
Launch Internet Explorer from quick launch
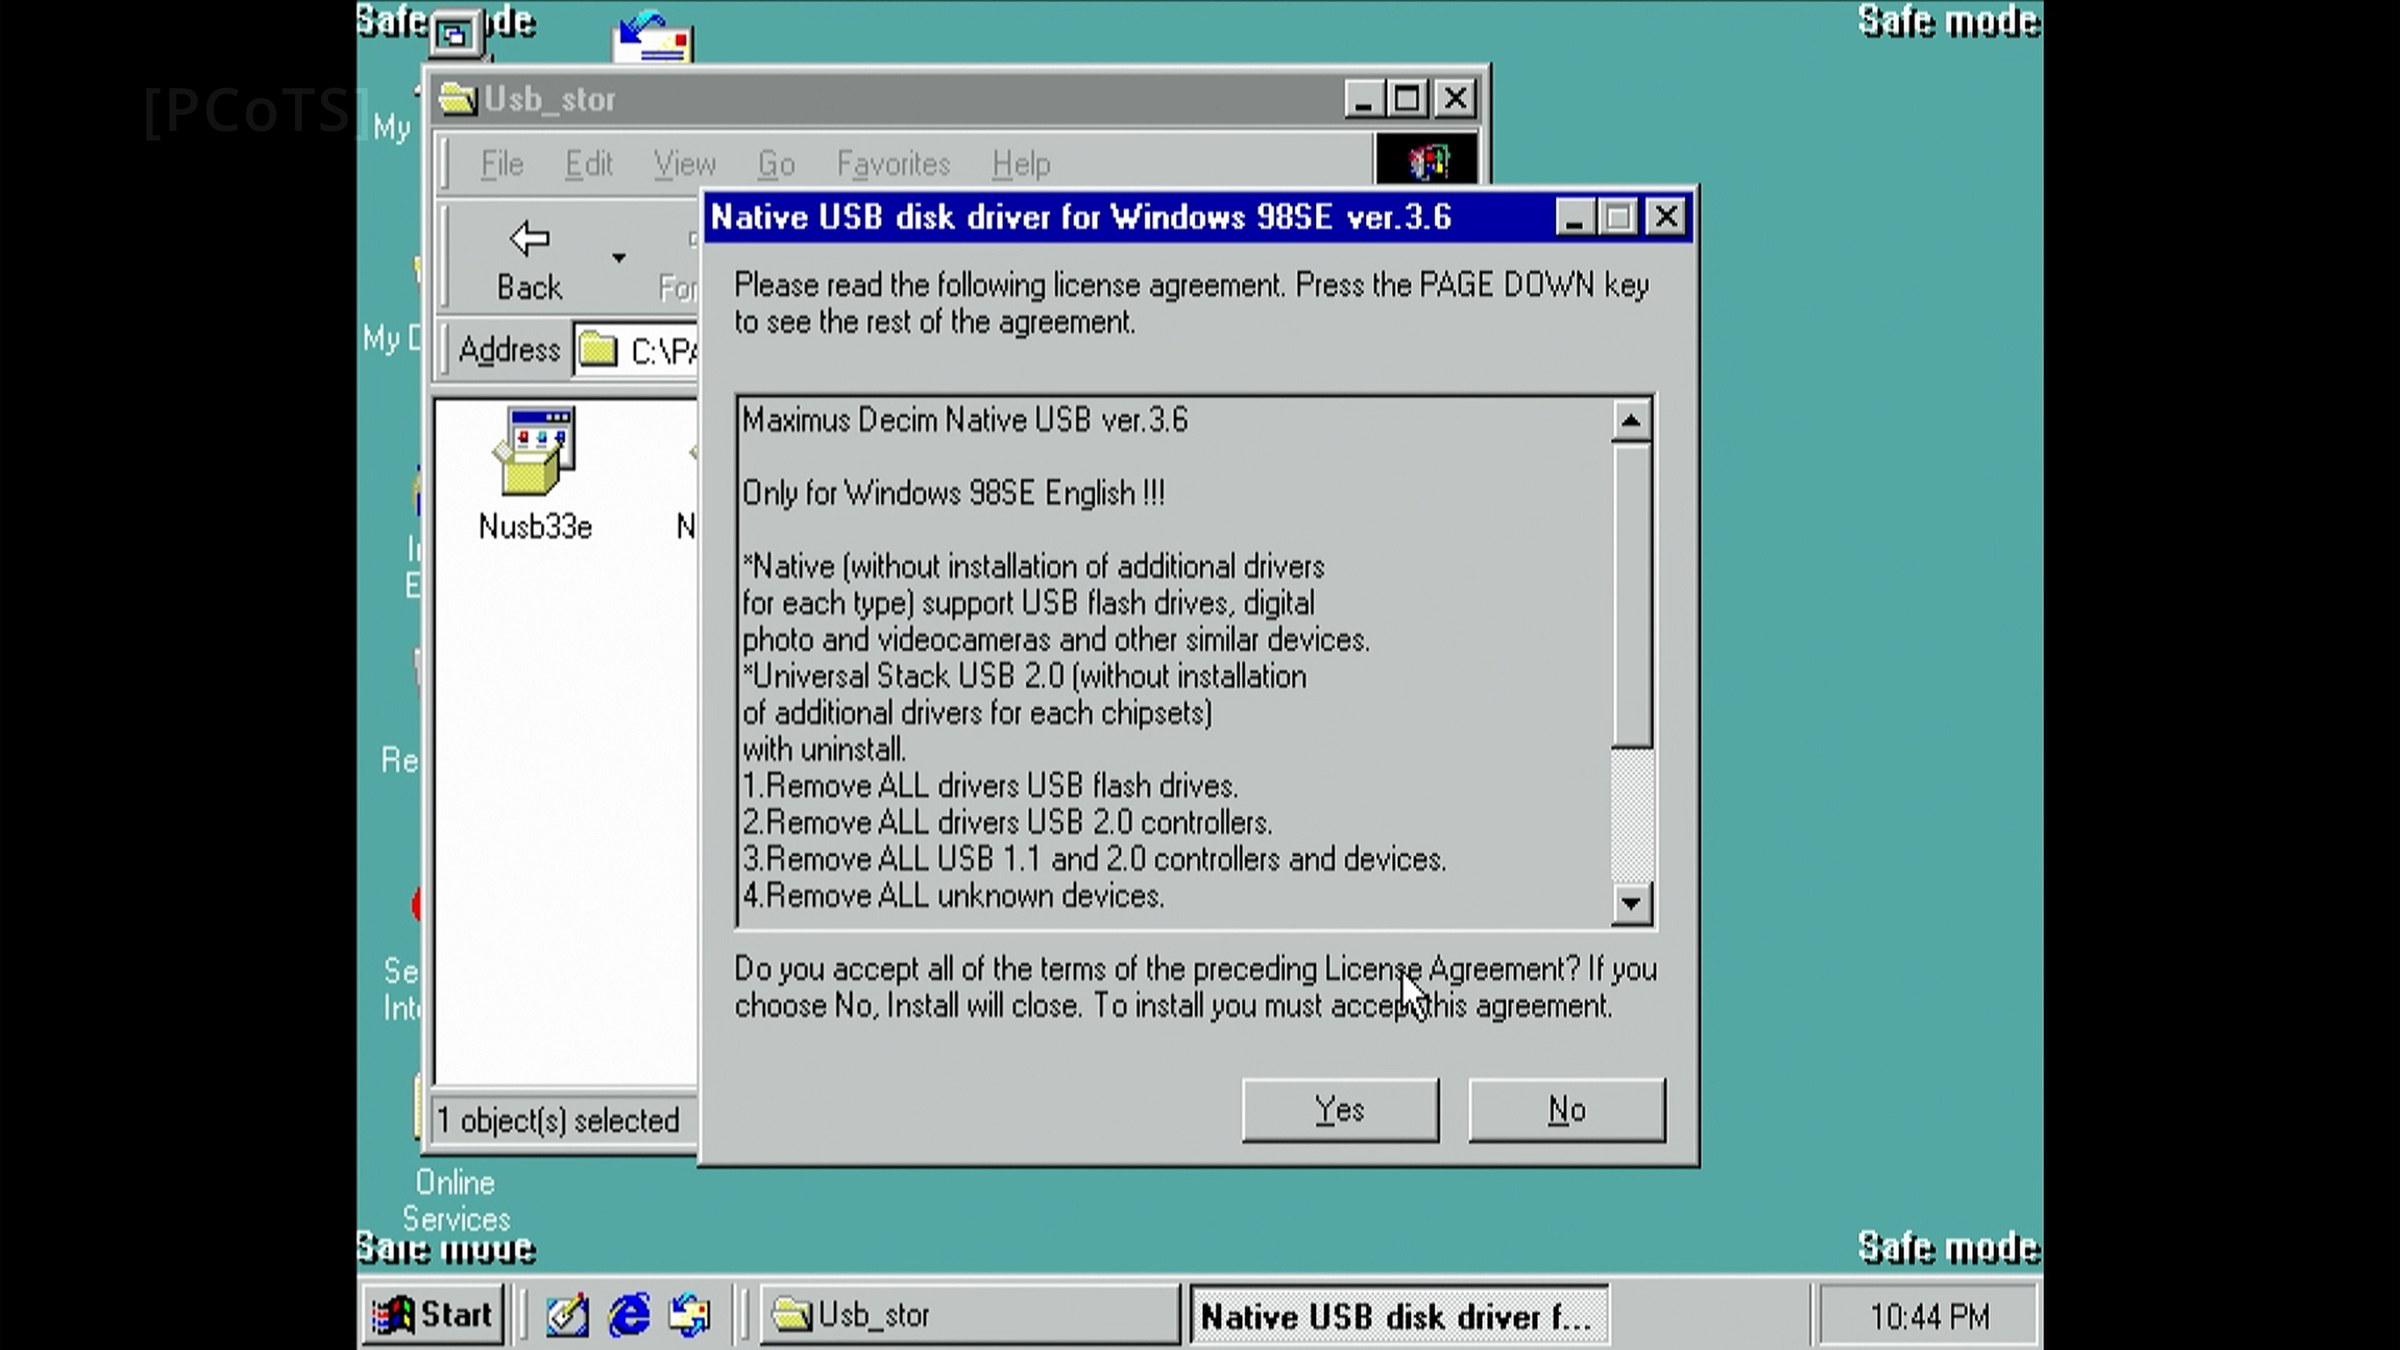[x=629, y=1315]
